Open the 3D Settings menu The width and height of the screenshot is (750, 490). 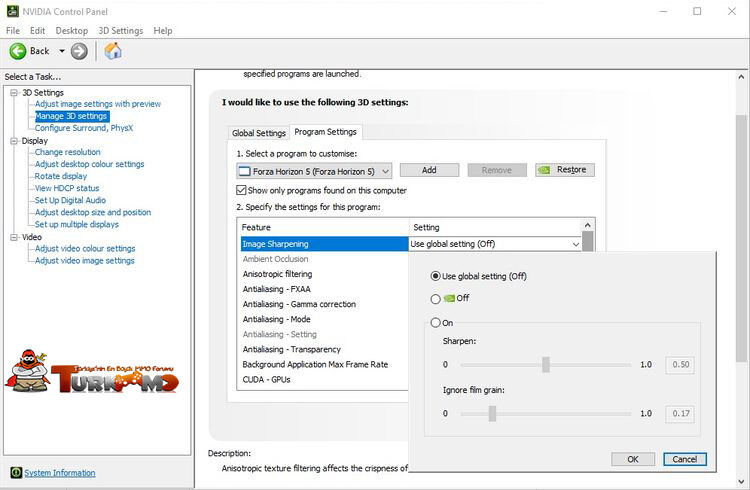pyautogui.click(x=121, y=31)
